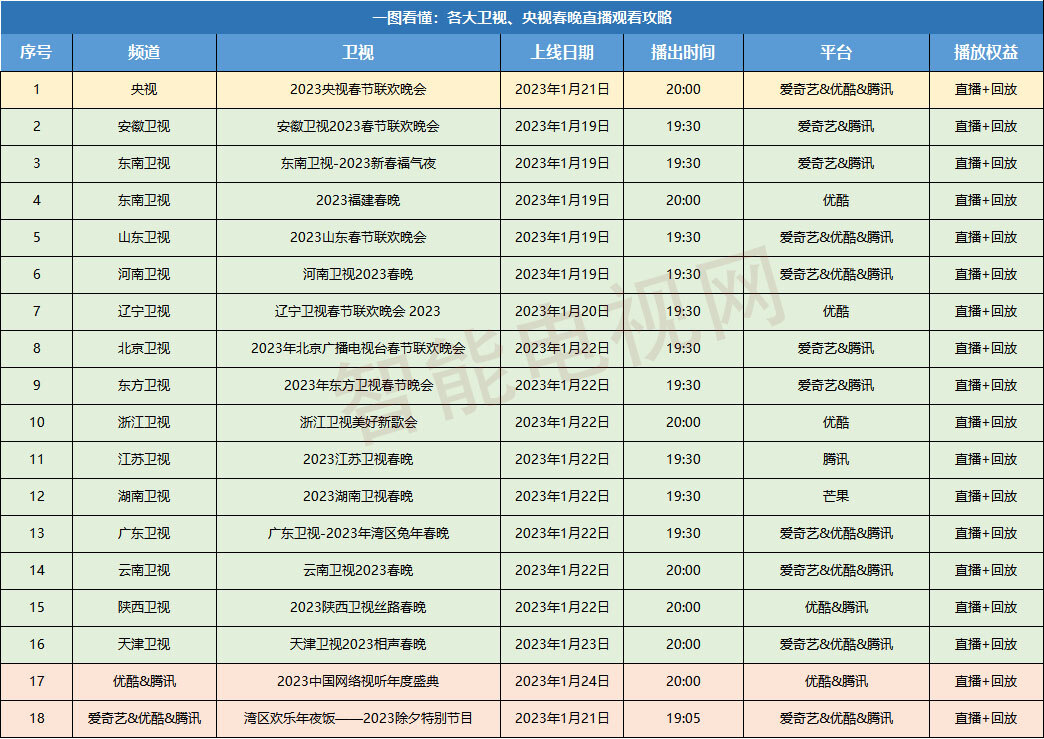Select 2023湖南卫视春晚 cell

pyautogui.click(x=358, y=496)
